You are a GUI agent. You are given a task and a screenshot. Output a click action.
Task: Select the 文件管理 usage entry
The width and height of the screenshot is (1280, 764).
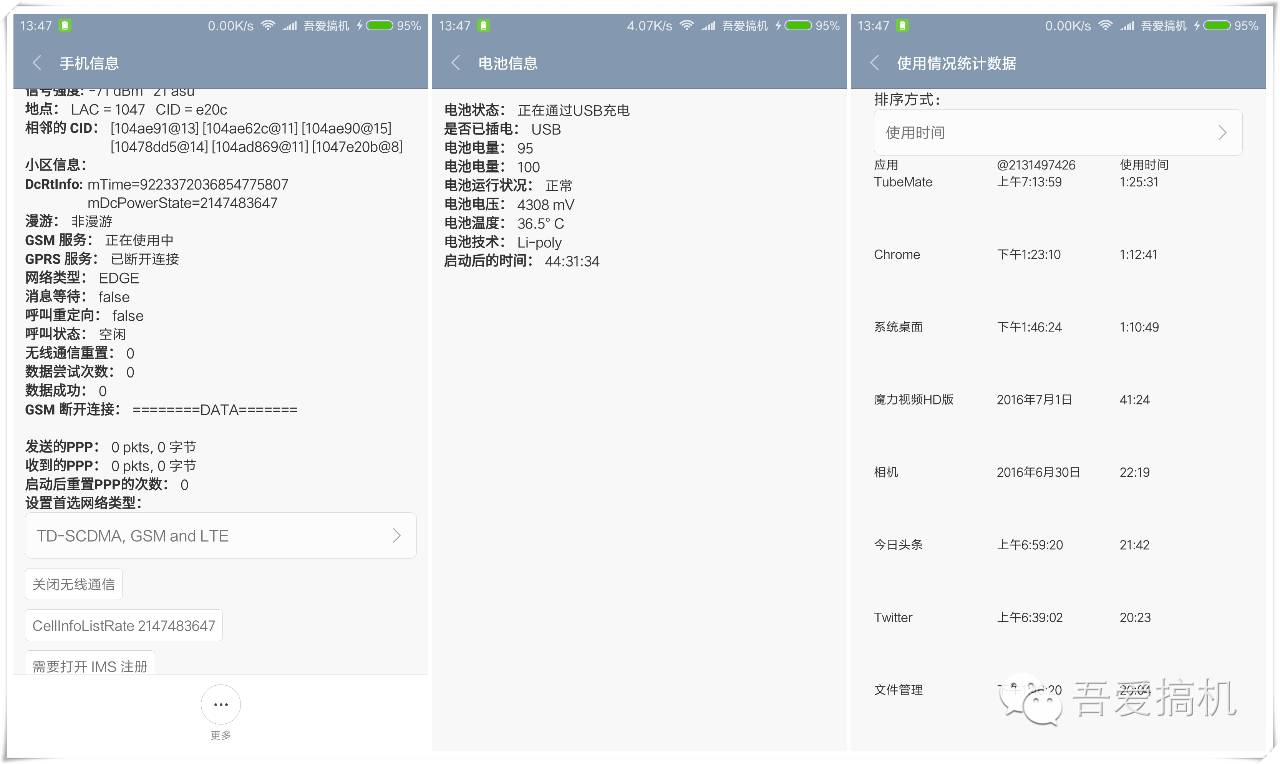pyautogui.click(x=897, y=689)
